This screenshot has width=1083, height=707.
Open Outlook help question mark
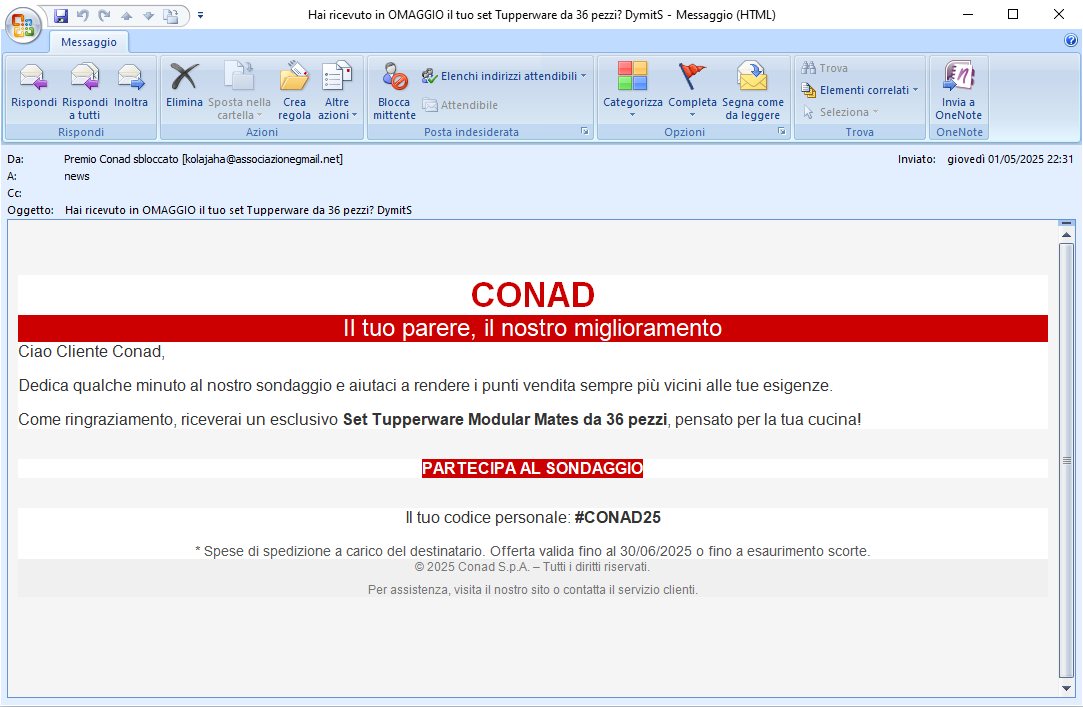point(1071,41)
